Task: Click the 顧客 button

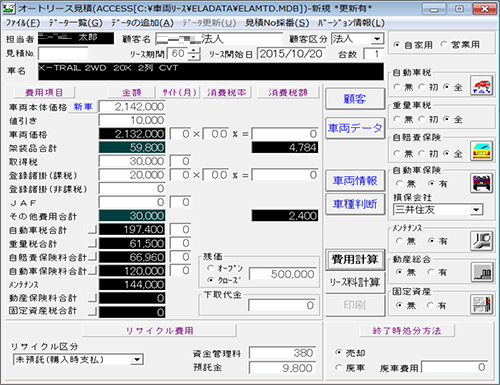Action: pos(355,99)
